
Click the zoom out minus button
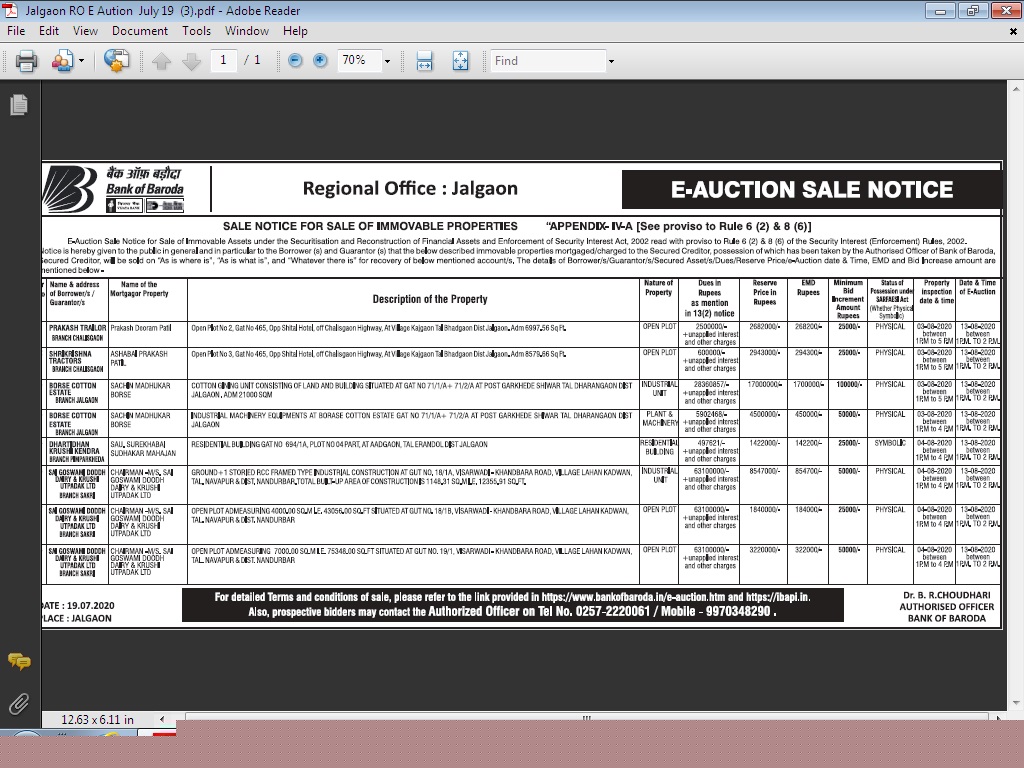295,61
